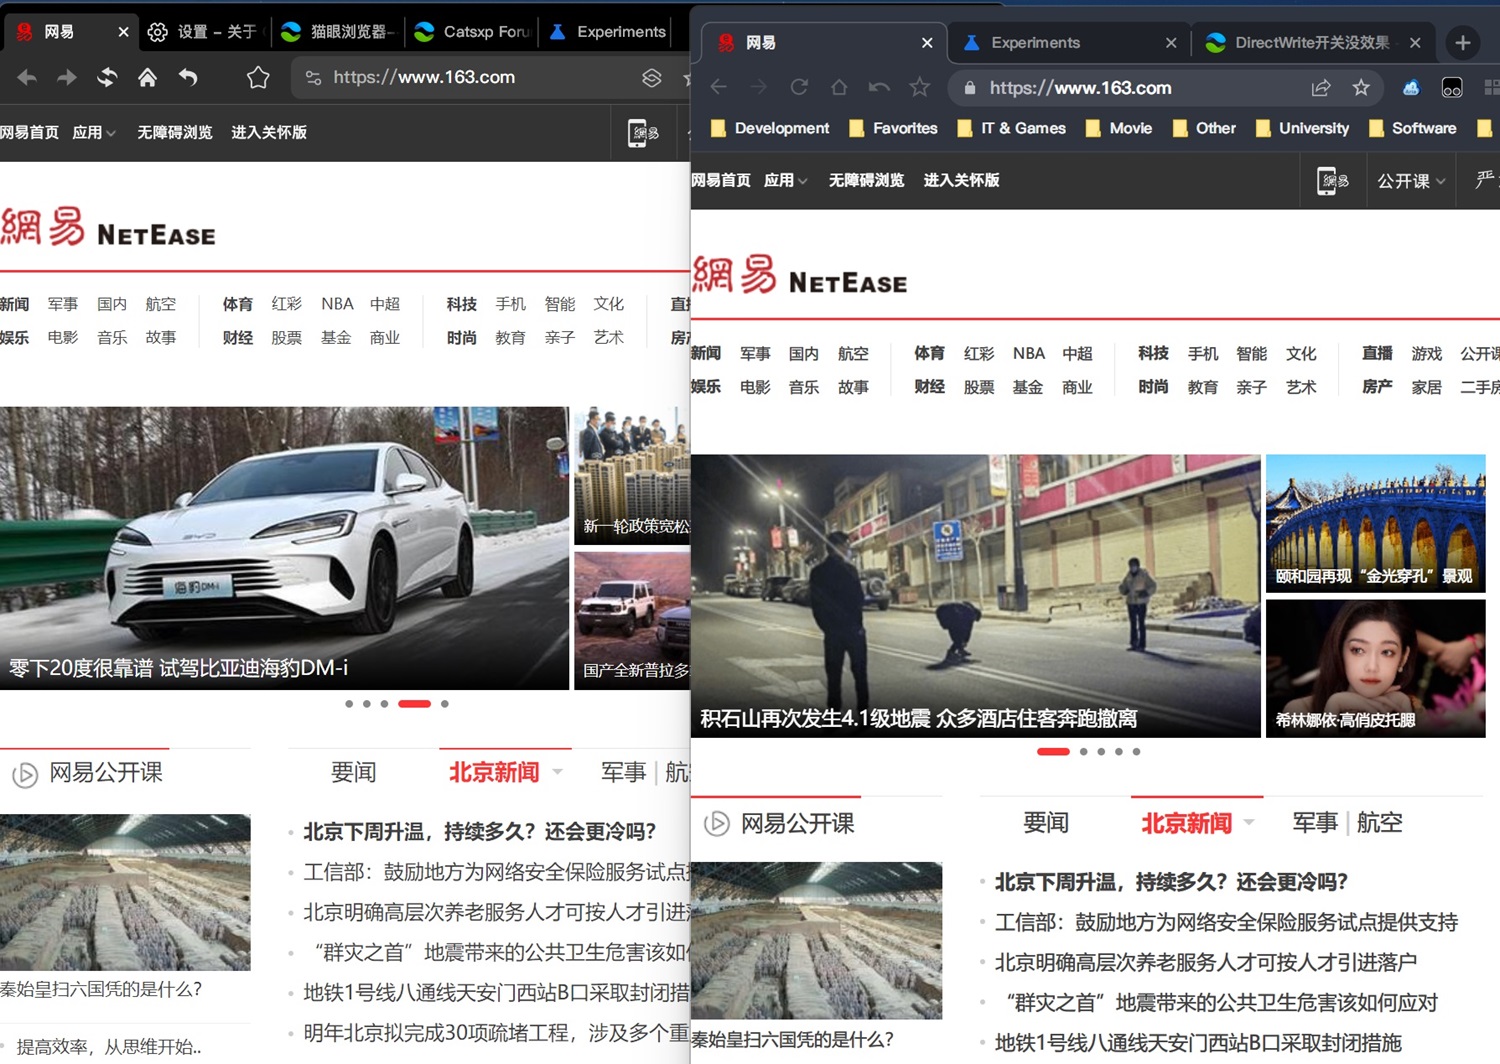Open 游戏 category link in right window
Viewport: 1500px width, 1064px height.
point(1427,354)
